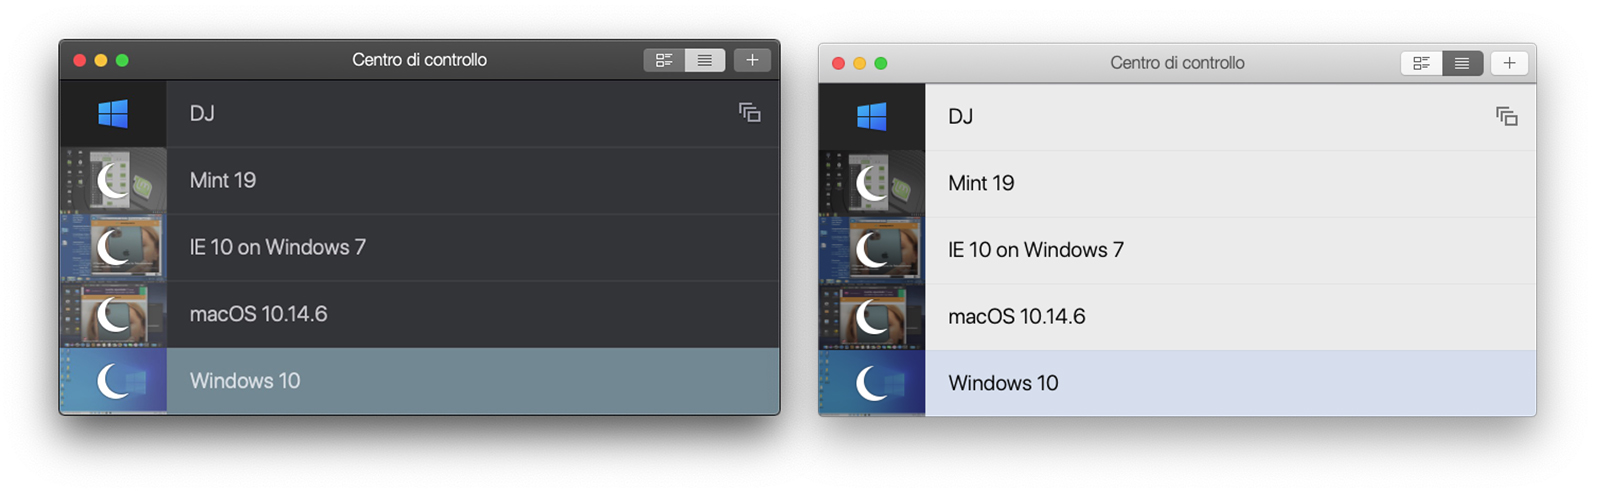Viewport: 1600px width, 493px height.
Task: Switch dark window to expanded view
Action: pos(664,60)
